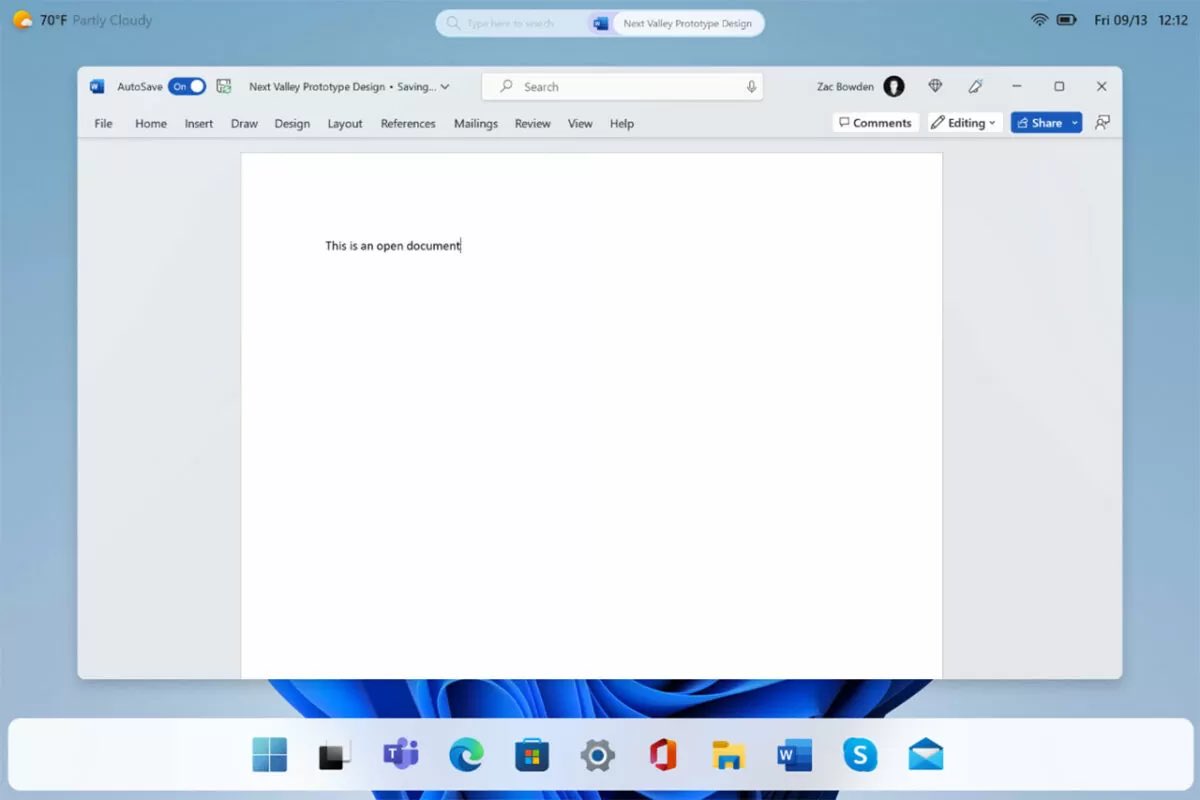1200x800 pixels.
Task: Click the Windows Start button
Action: (x=269, y=755)
